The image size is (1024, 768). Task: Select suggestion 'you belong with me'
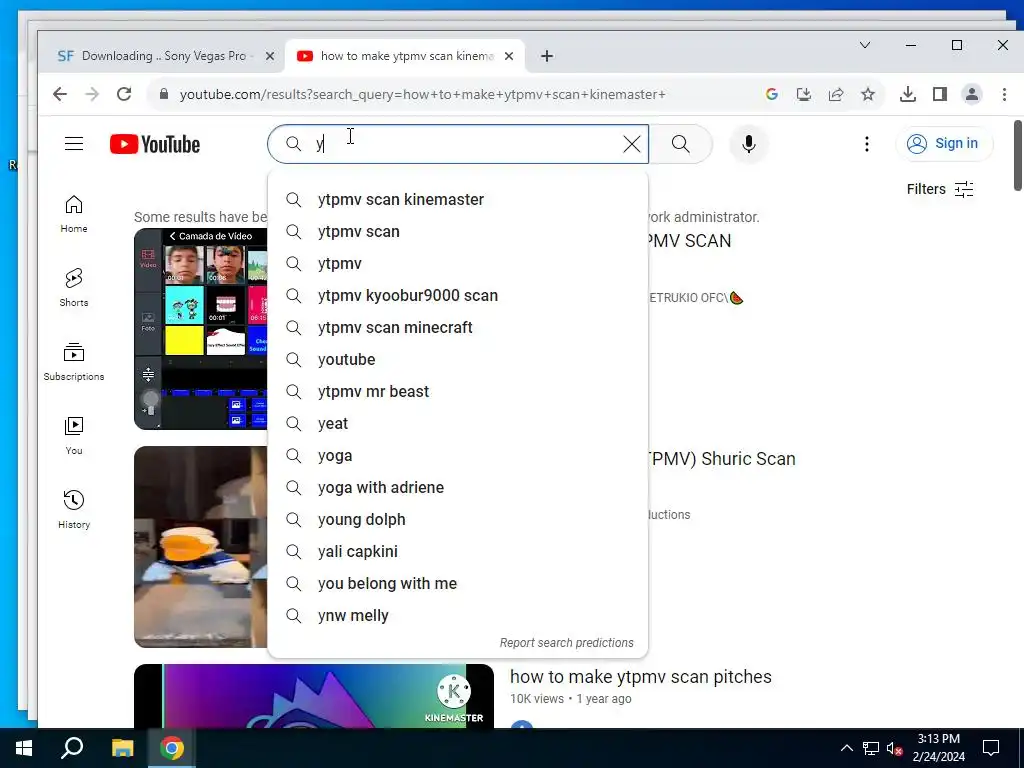(x=458, y=583)
